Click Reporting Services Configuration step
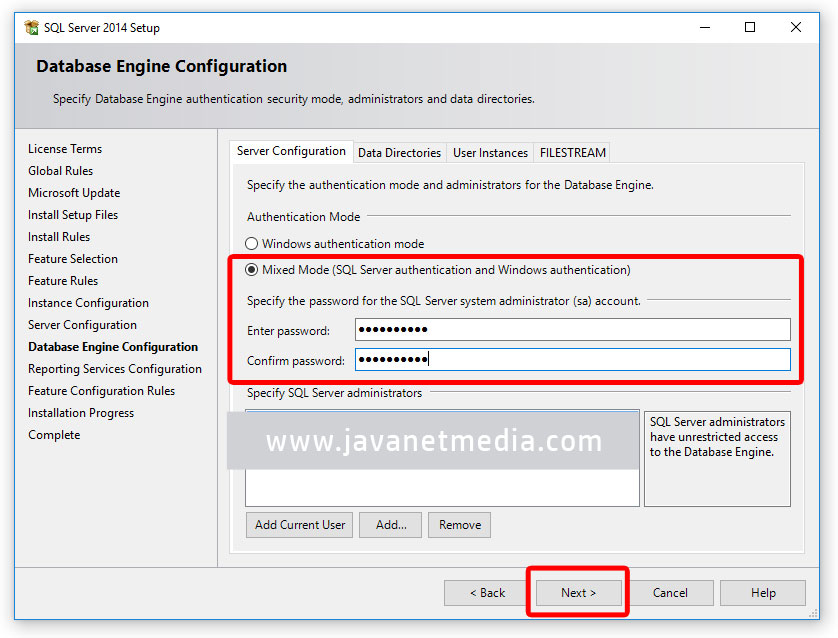The width and height of the screenshot is (838, 638). click(x=115, y=369)
